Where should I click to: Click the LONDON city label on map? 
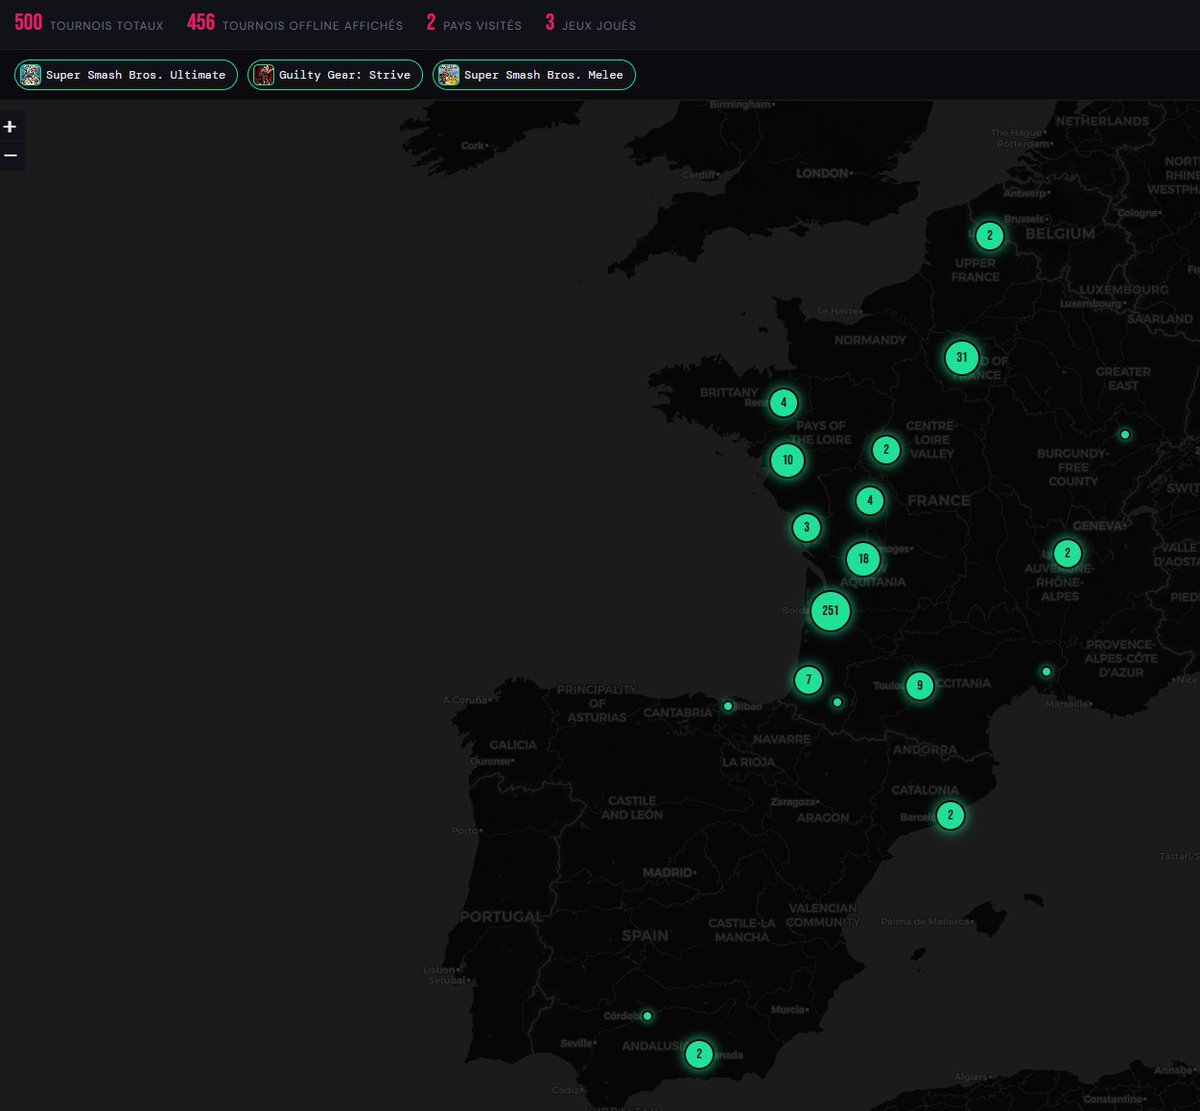822,173
